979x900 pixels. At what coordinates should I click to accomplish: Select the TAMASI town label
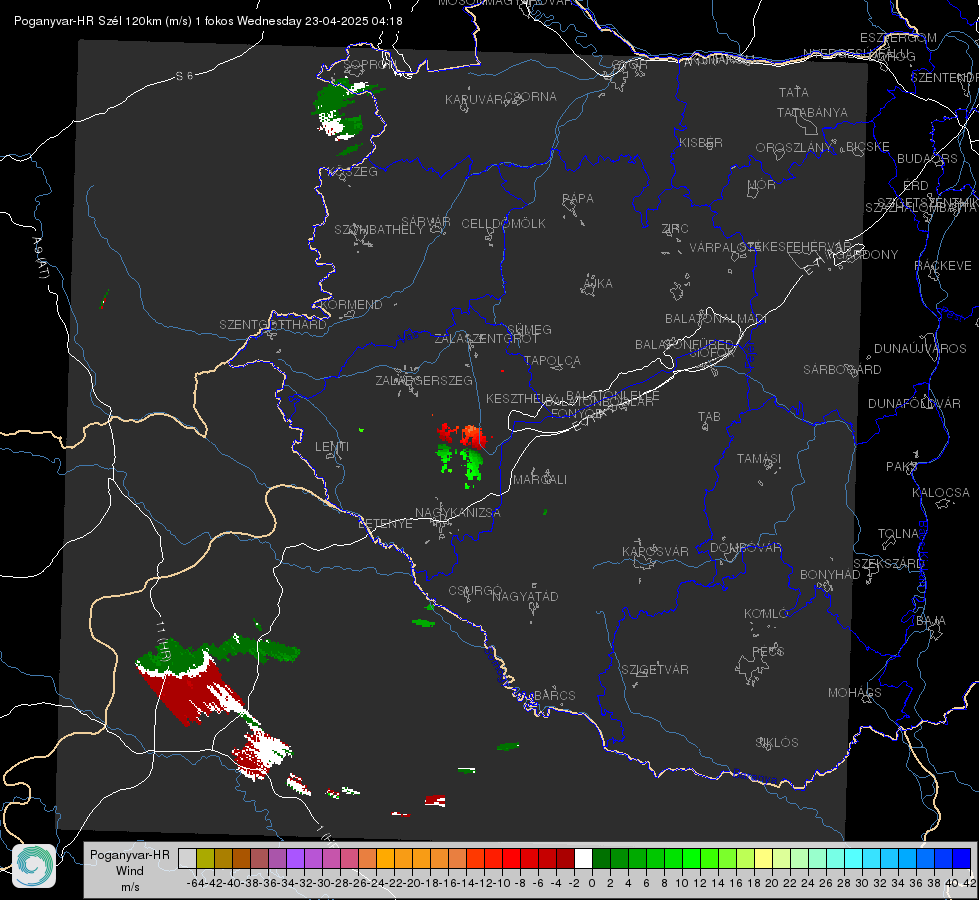(x=759, y=458)
